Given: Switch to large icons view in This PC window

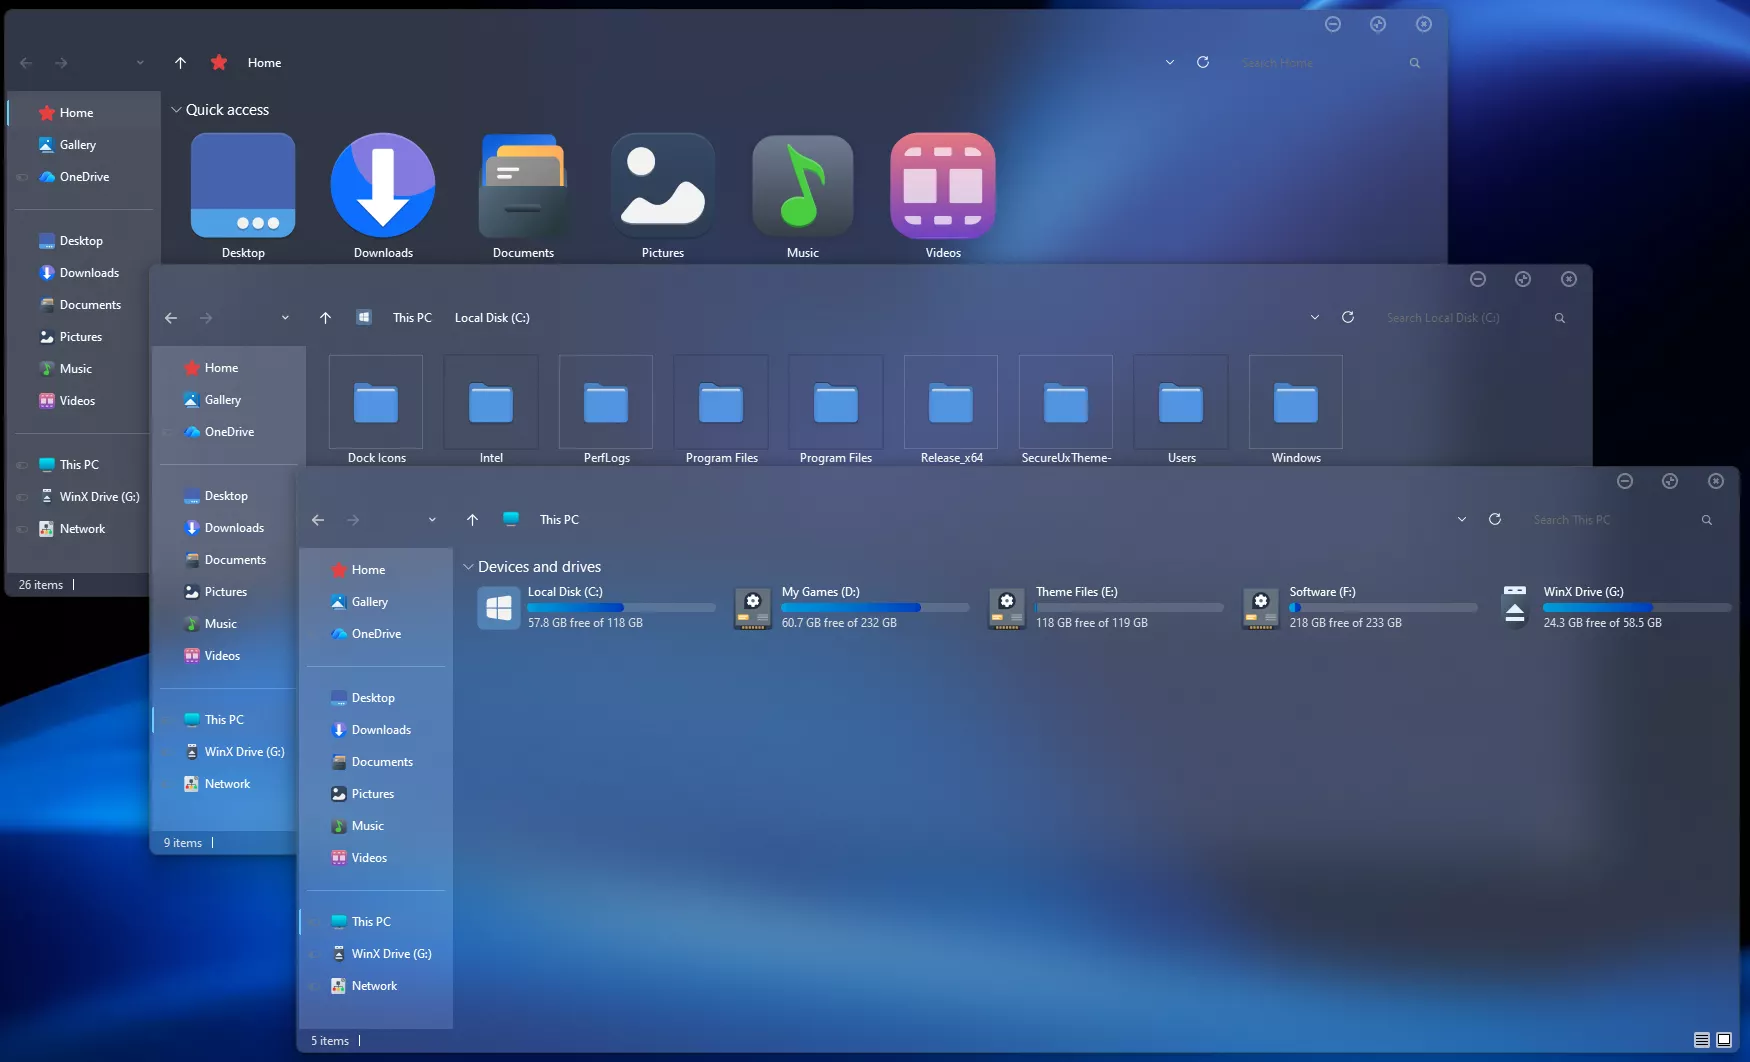Looking at the screenshot, I should (1724, 1040).
